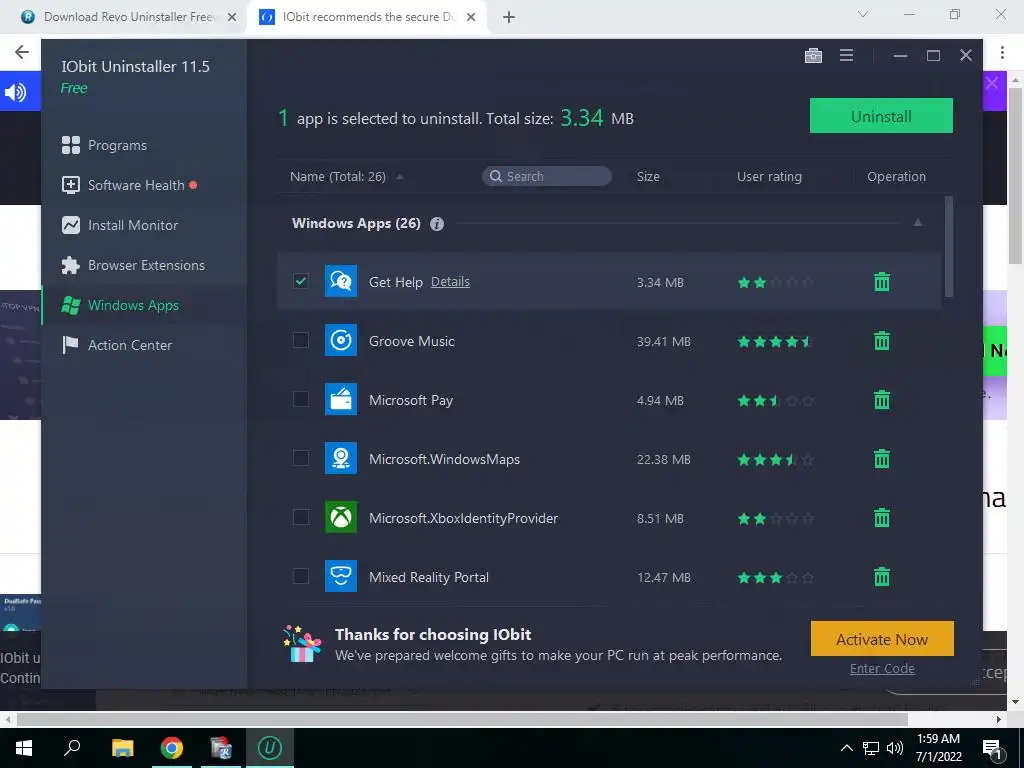
Task: Click the trash icon for Microsoft Pay
Action: click(882, 400)
